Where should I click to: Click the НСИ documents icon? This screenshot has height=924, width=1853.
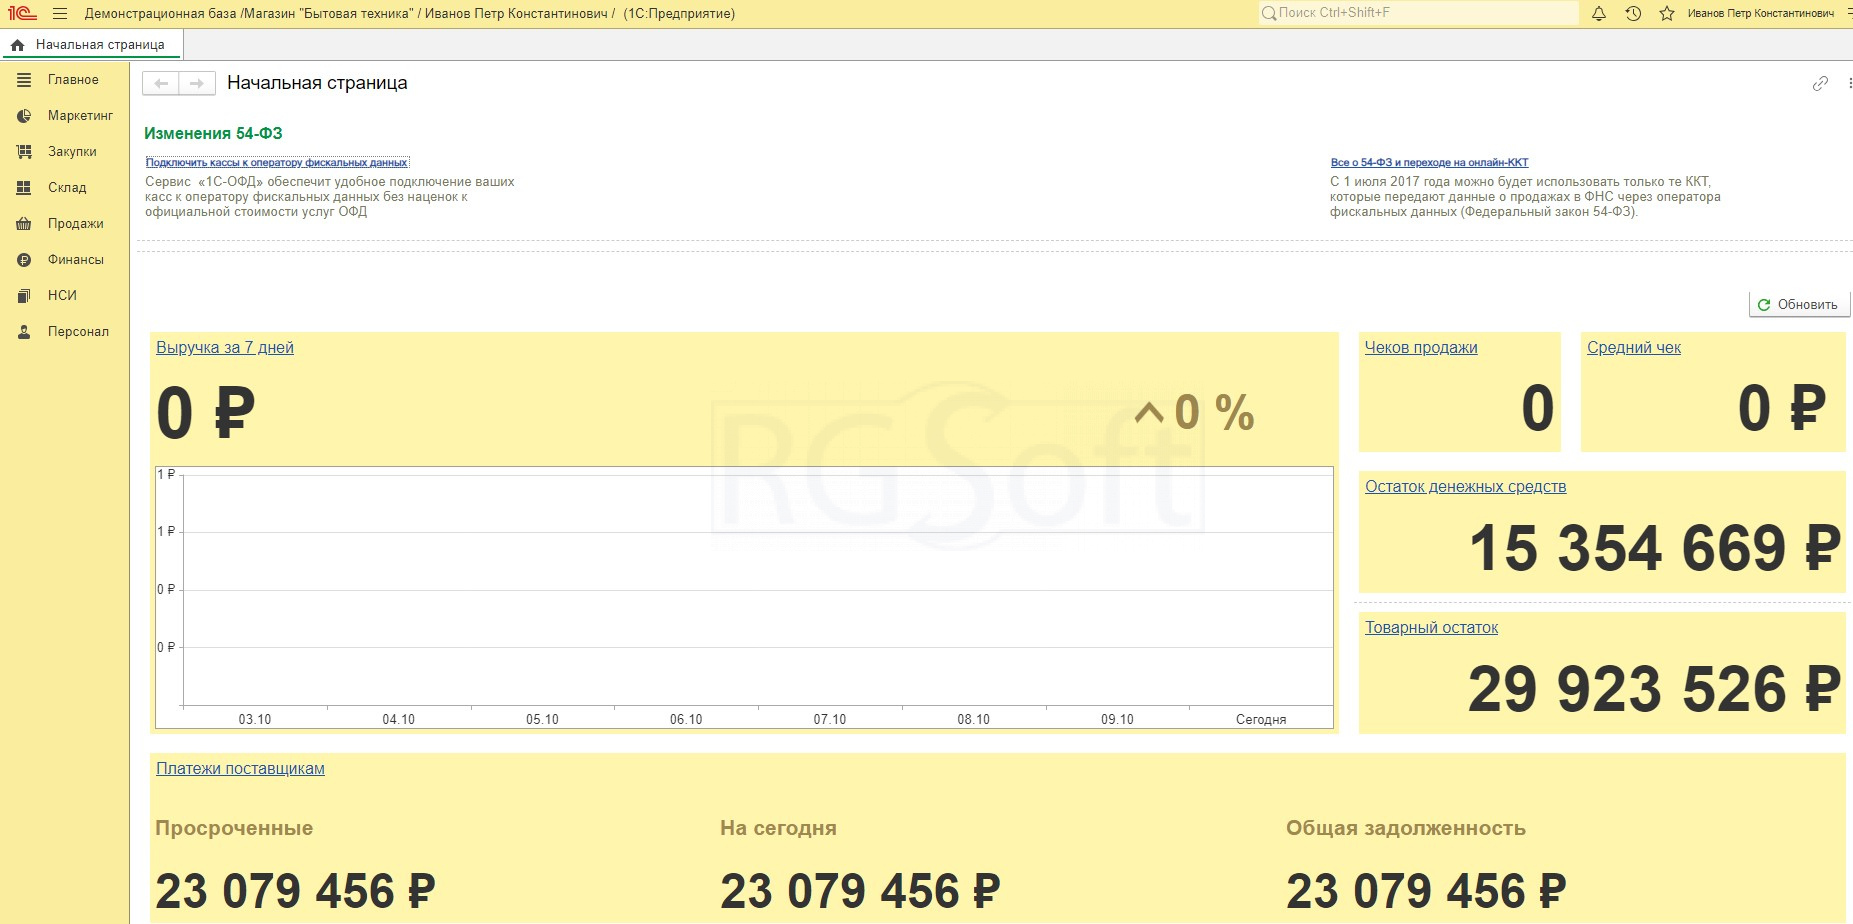(24, 296)
